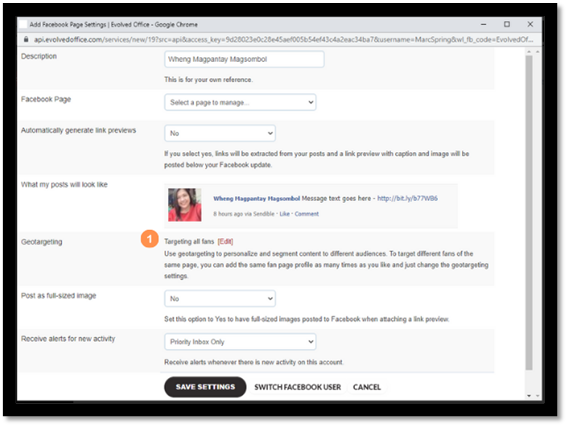566x426 pixels.
Task: Open the Facebook Page dropdown
Action: (240, 102)
